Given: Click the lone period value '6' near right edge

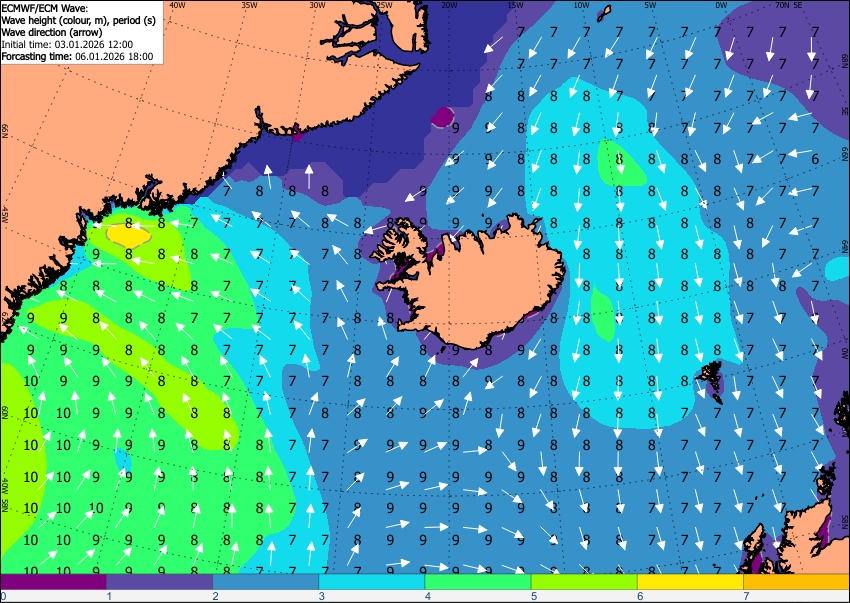Looking at the screenshot, I should pyautogui.click(x=815, y=159).
